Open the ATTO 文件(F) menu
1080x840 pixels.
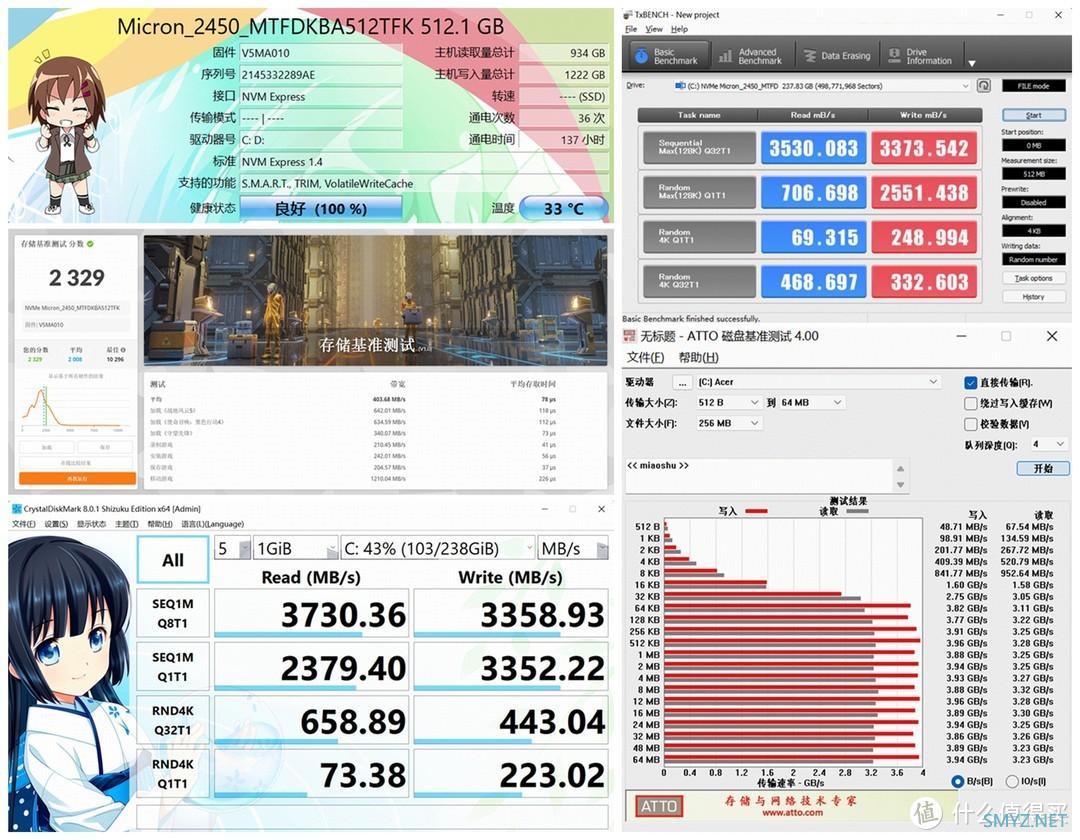pos(645,357)
